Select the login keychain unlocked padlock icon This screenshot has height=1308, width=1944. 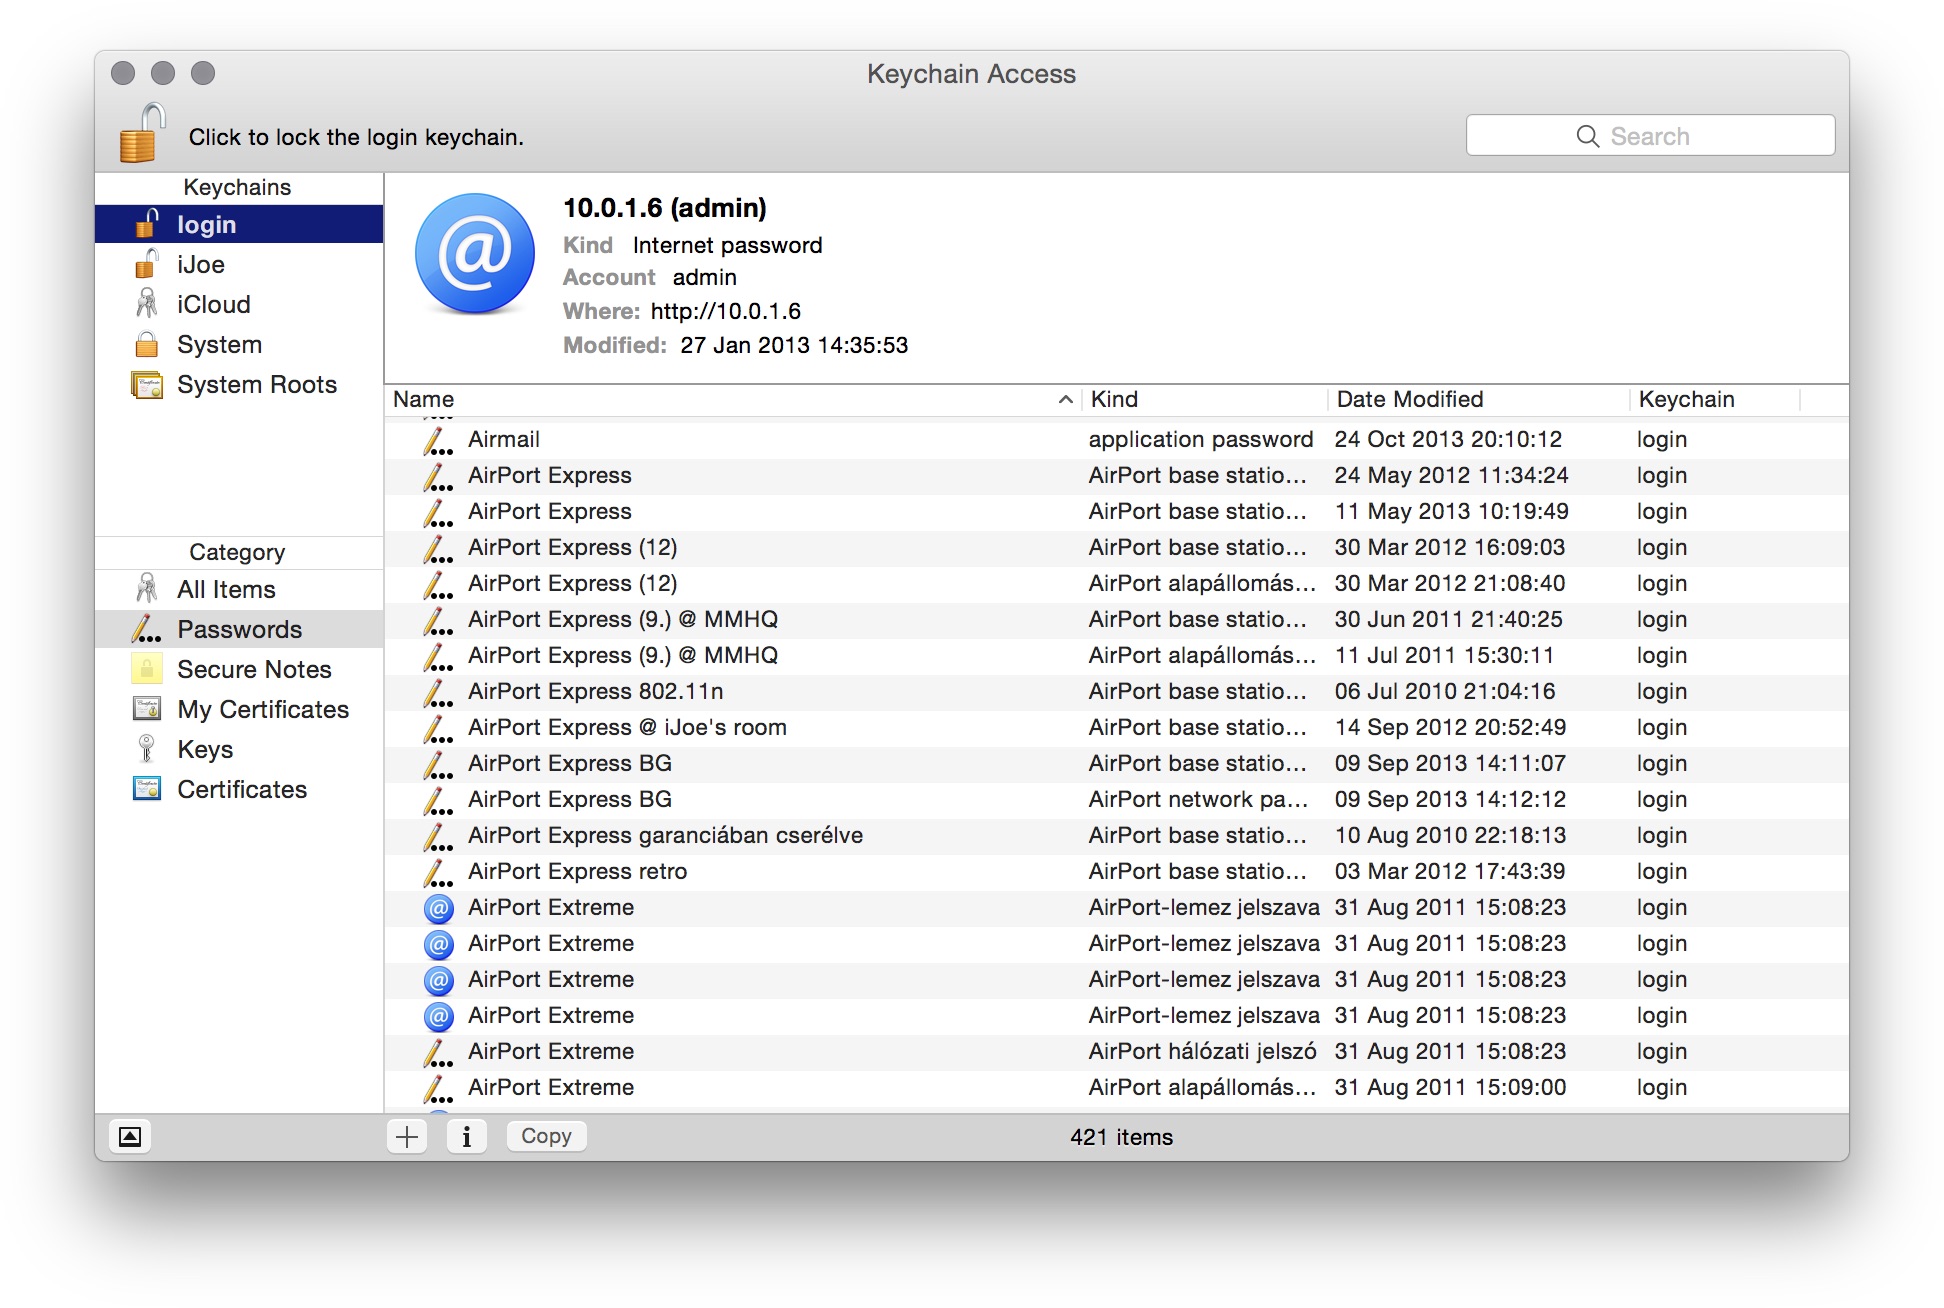(147, 224)
